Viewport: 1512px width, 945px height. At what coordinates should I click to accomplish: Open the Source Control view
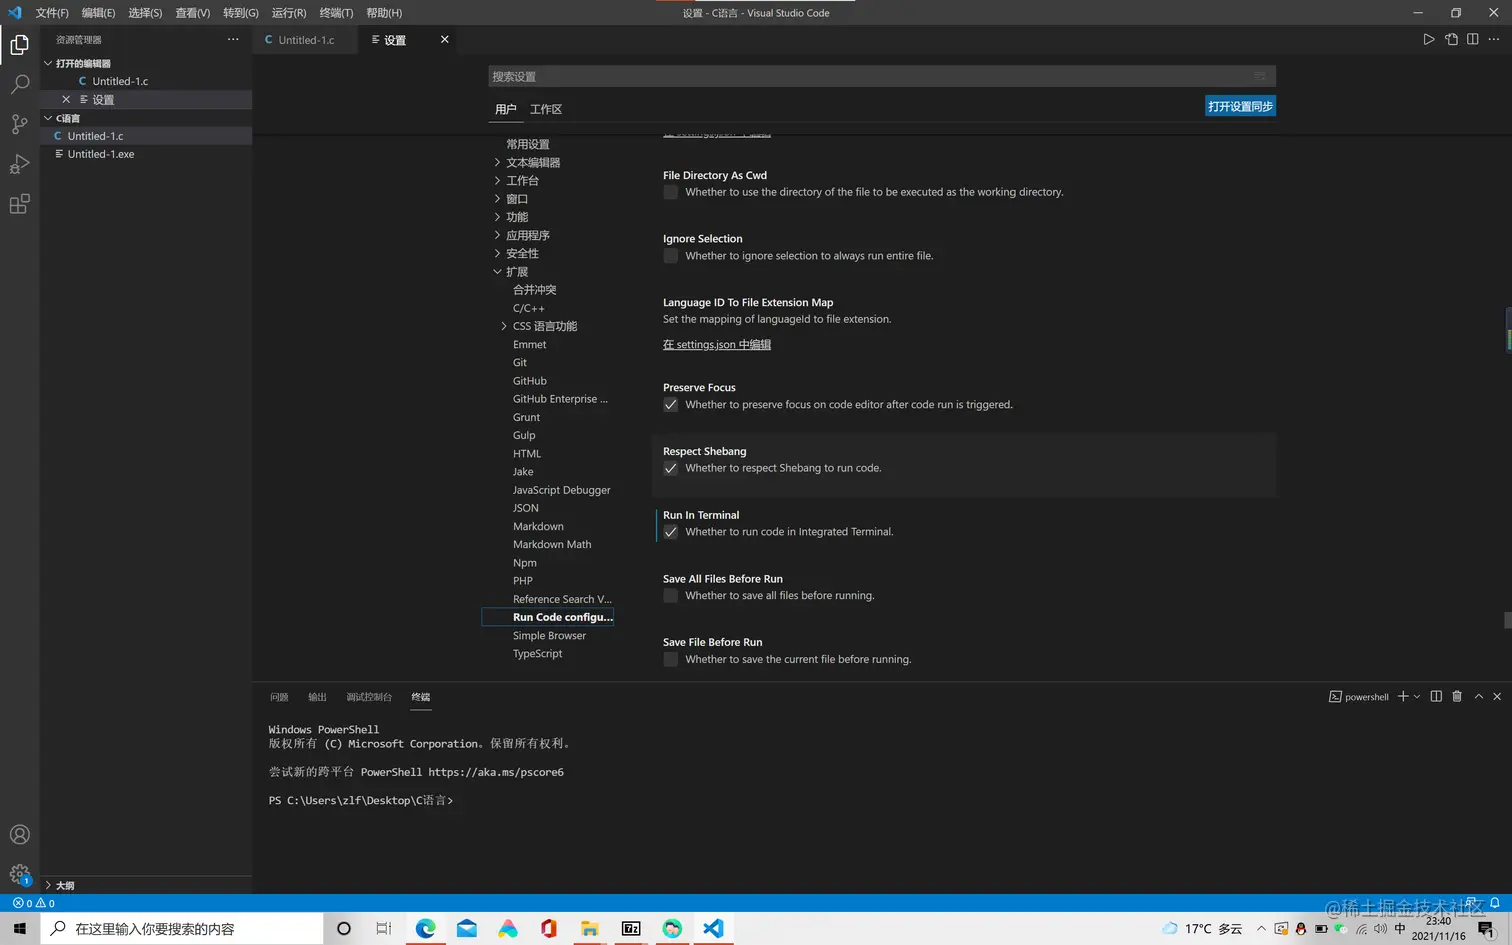pyautogui.click(x=19, y=124)
